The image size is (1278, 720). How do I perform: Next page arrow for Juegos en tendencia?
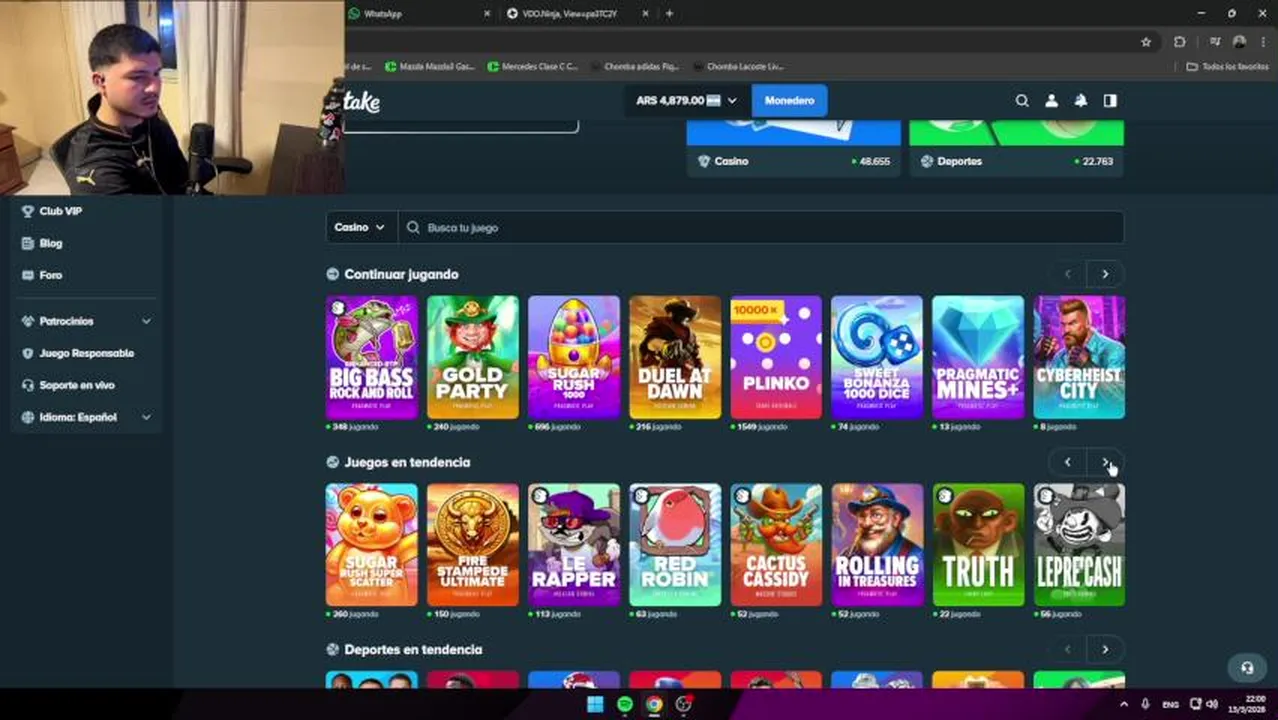[x=1105, y=462]
